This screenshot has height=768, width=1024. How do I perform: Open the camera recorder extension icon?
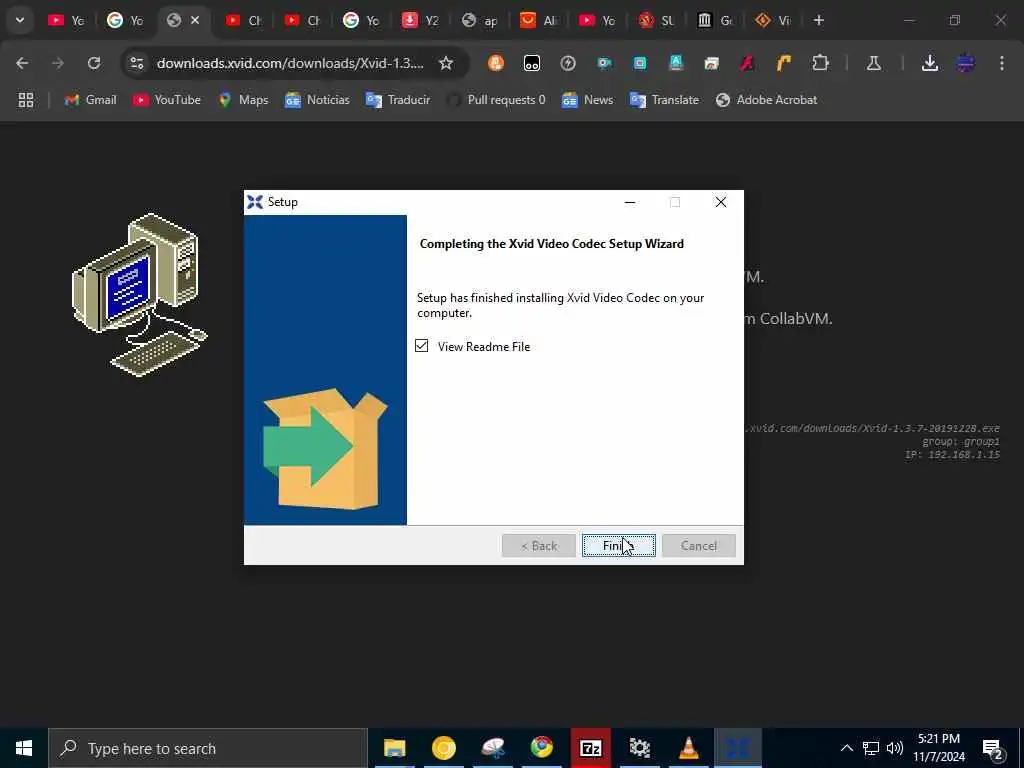coord(604,63)
